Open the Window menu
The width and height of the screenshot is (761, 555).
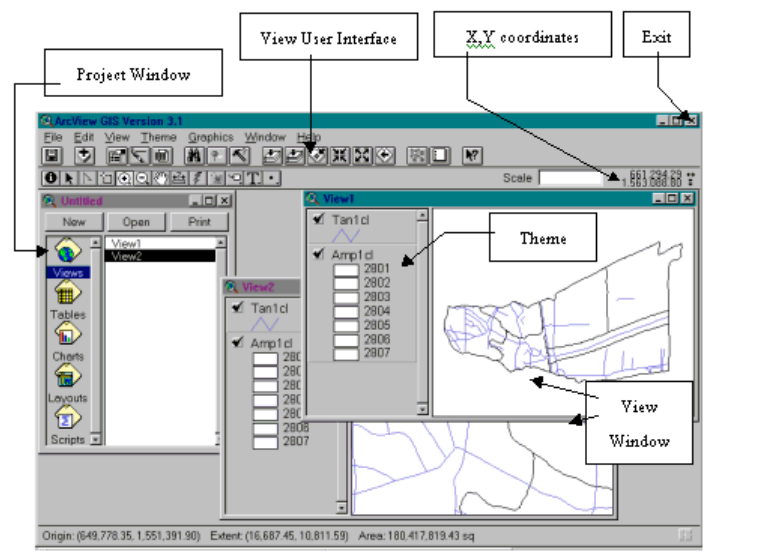[x=265, y=137]
